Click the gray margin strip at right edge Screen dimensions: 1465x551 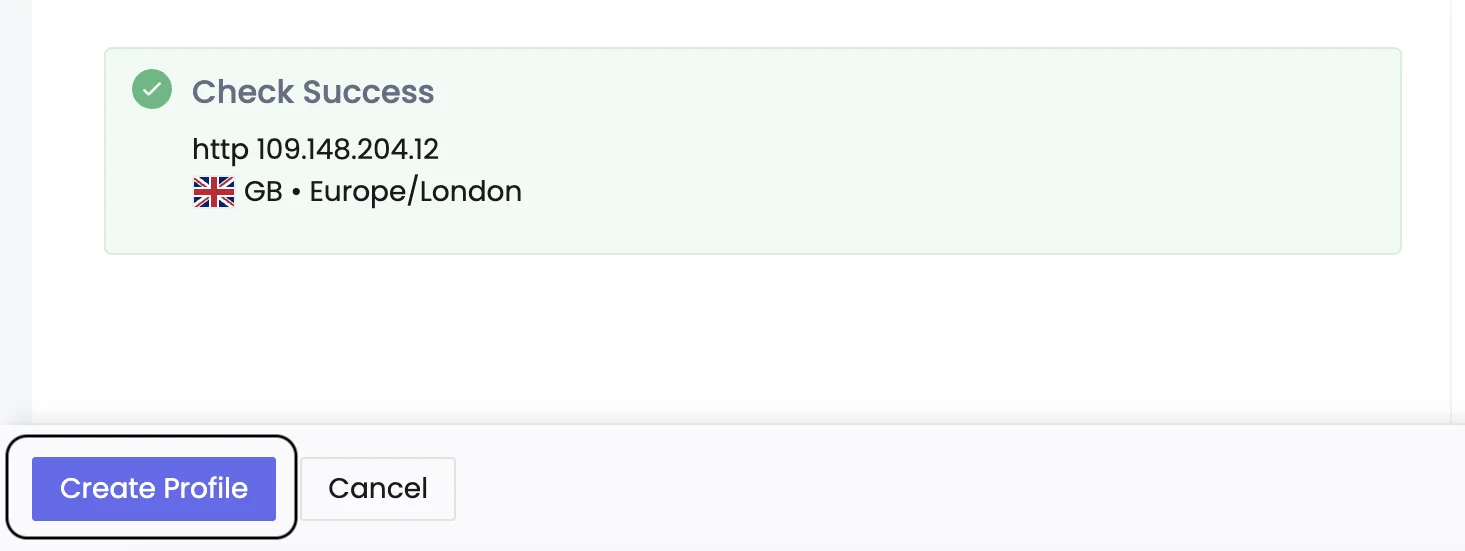pos(1458,200)
